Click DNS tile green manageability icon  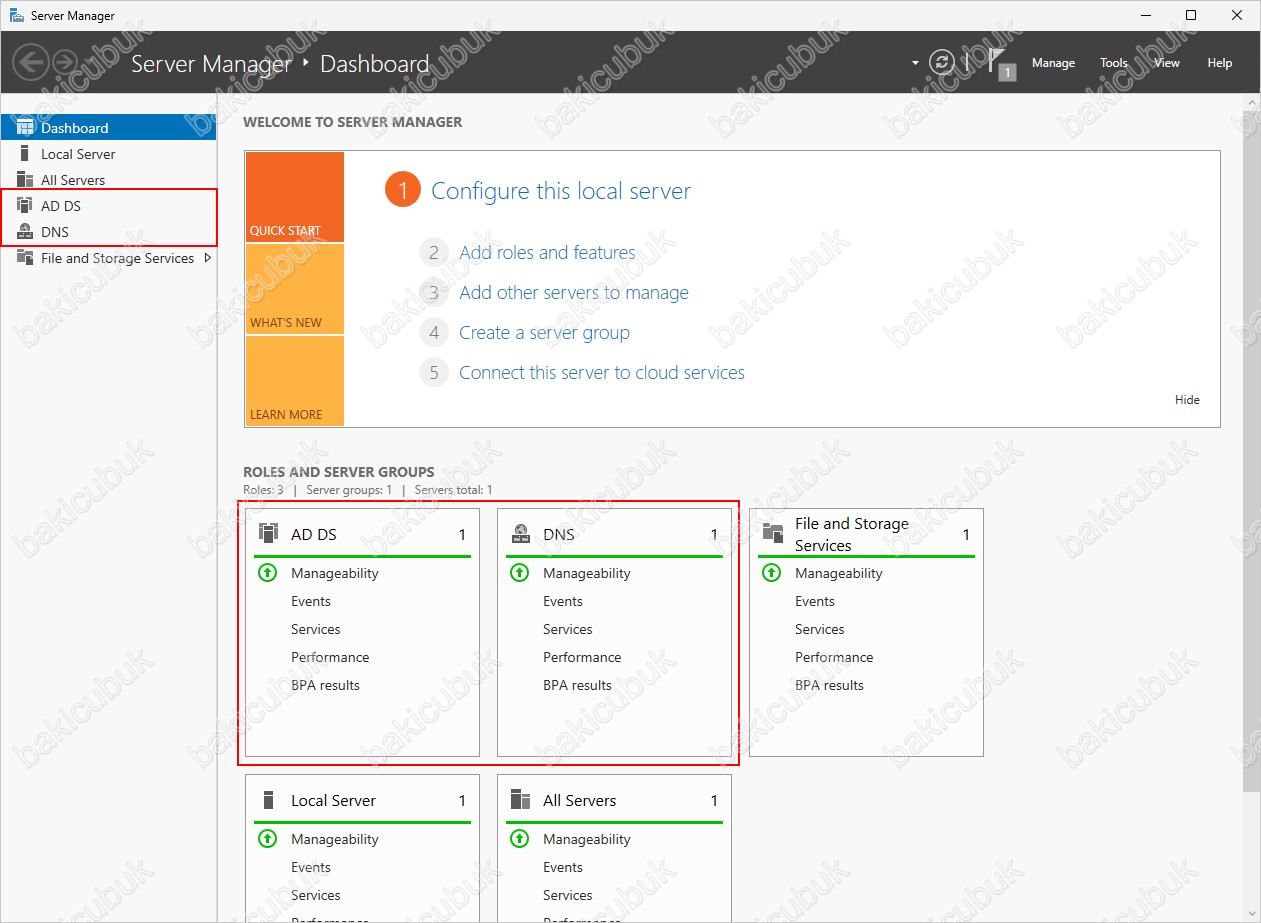tap(519, 573)
